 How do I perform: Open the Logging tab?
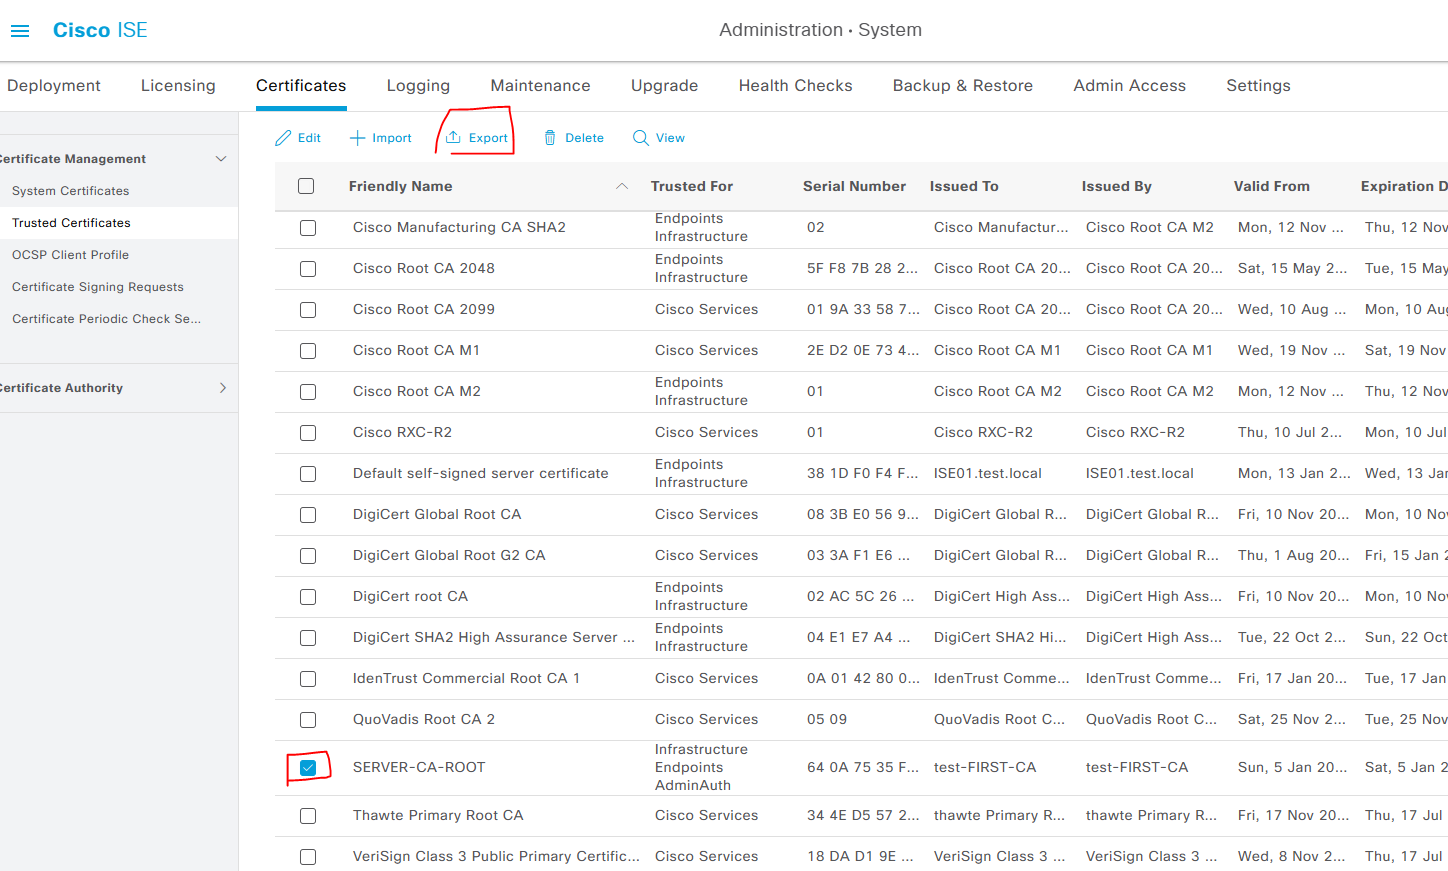pos(418,86)
